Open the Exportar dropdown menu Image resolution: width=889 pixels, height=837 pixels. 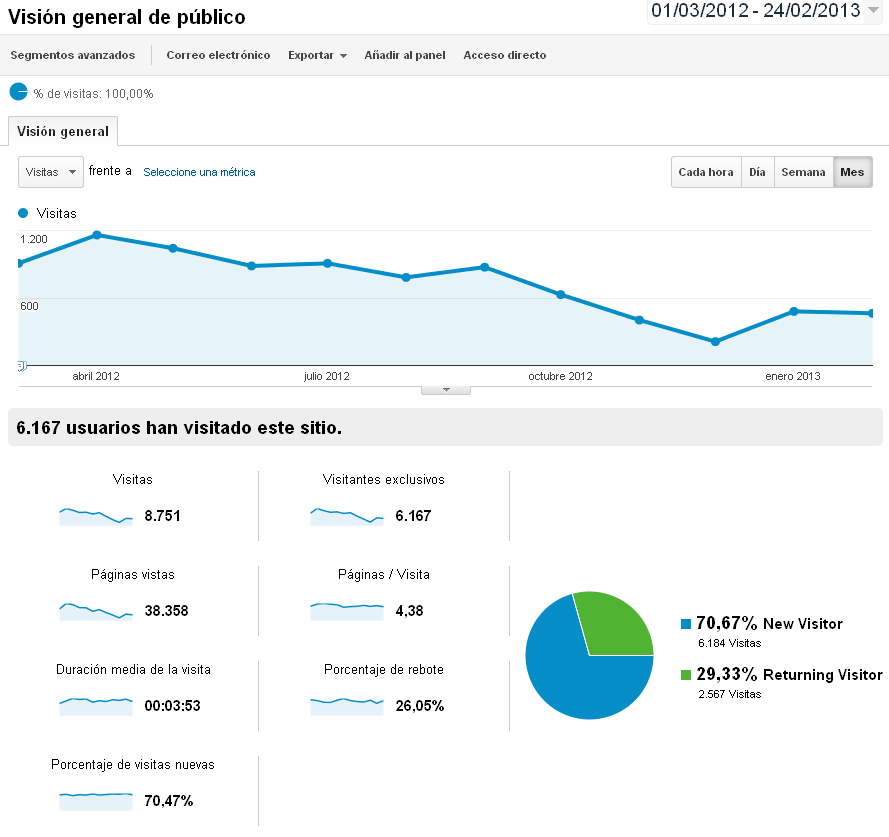pos(317,55)
